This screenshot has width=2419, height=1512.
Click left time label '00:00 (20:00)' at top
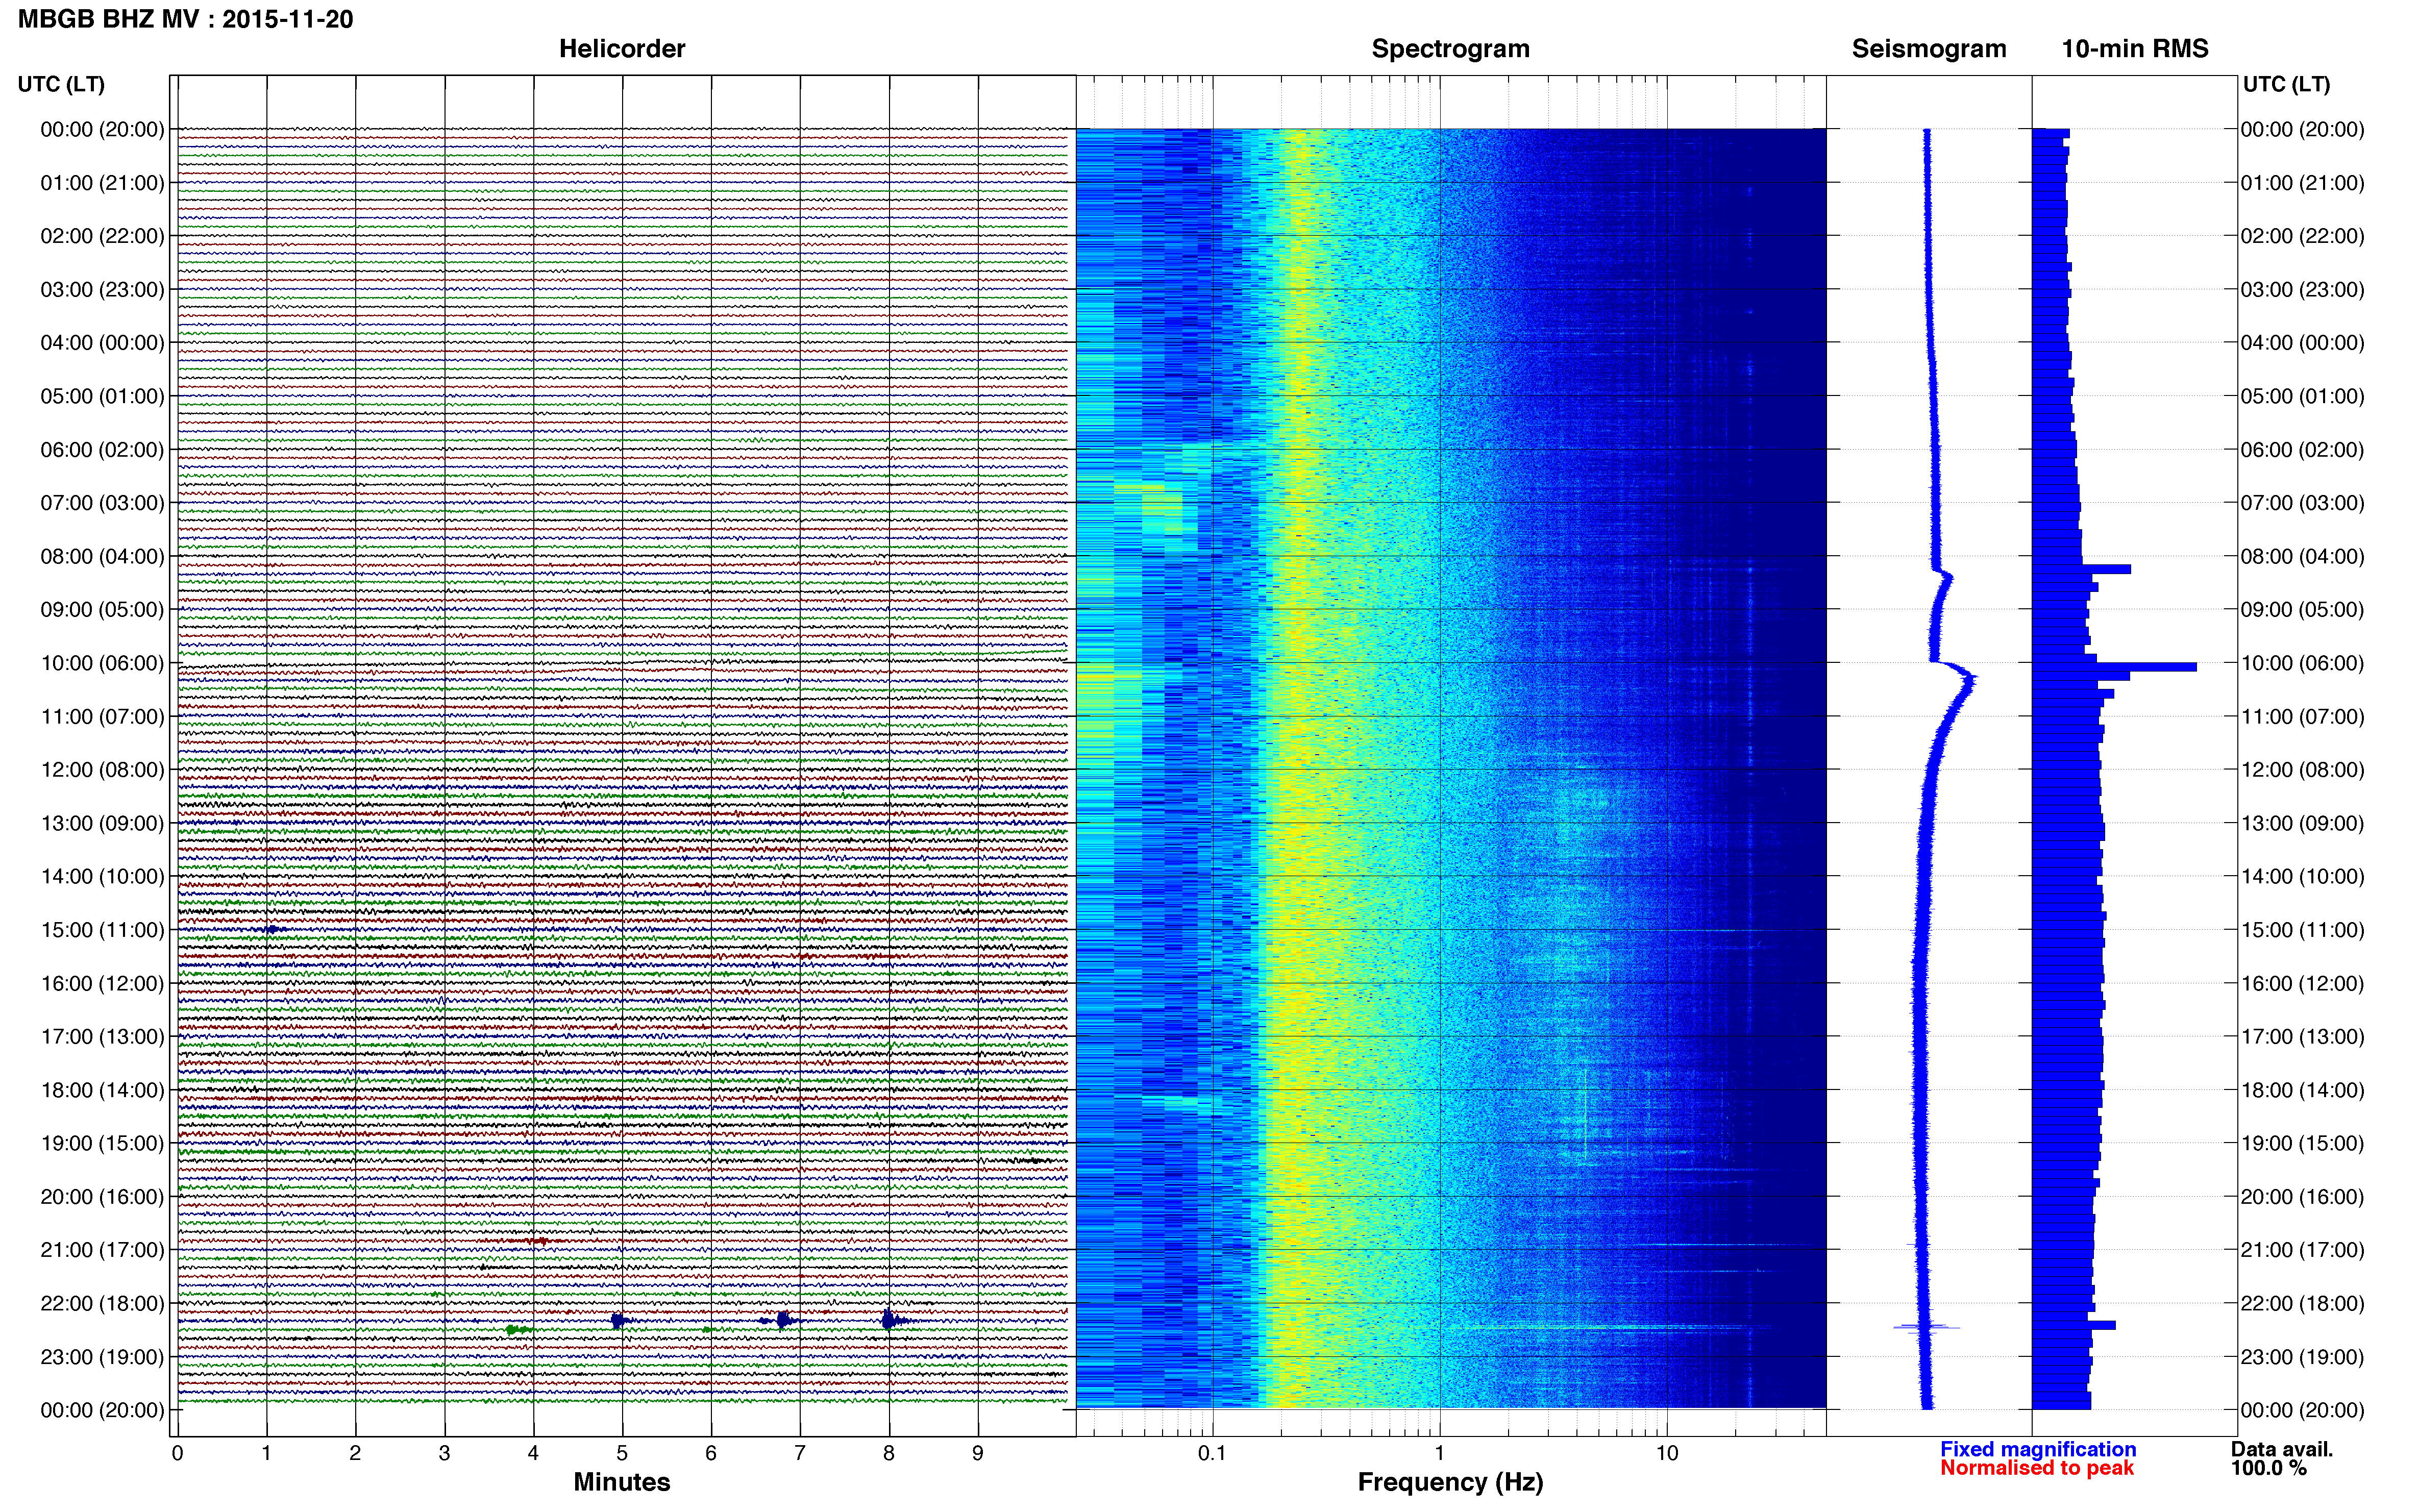102,129
